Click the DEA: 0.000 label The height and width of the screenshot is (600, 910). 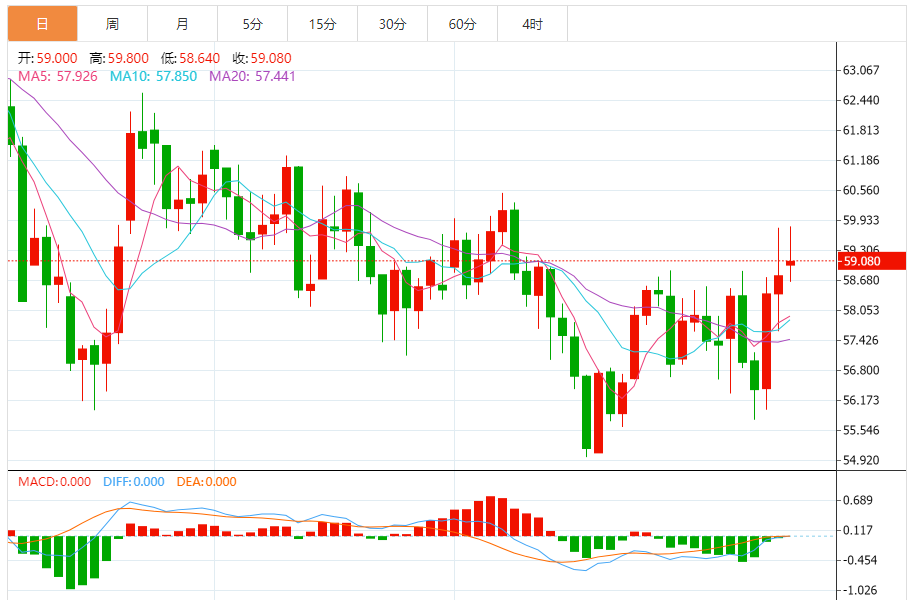[x=206, y=481]
